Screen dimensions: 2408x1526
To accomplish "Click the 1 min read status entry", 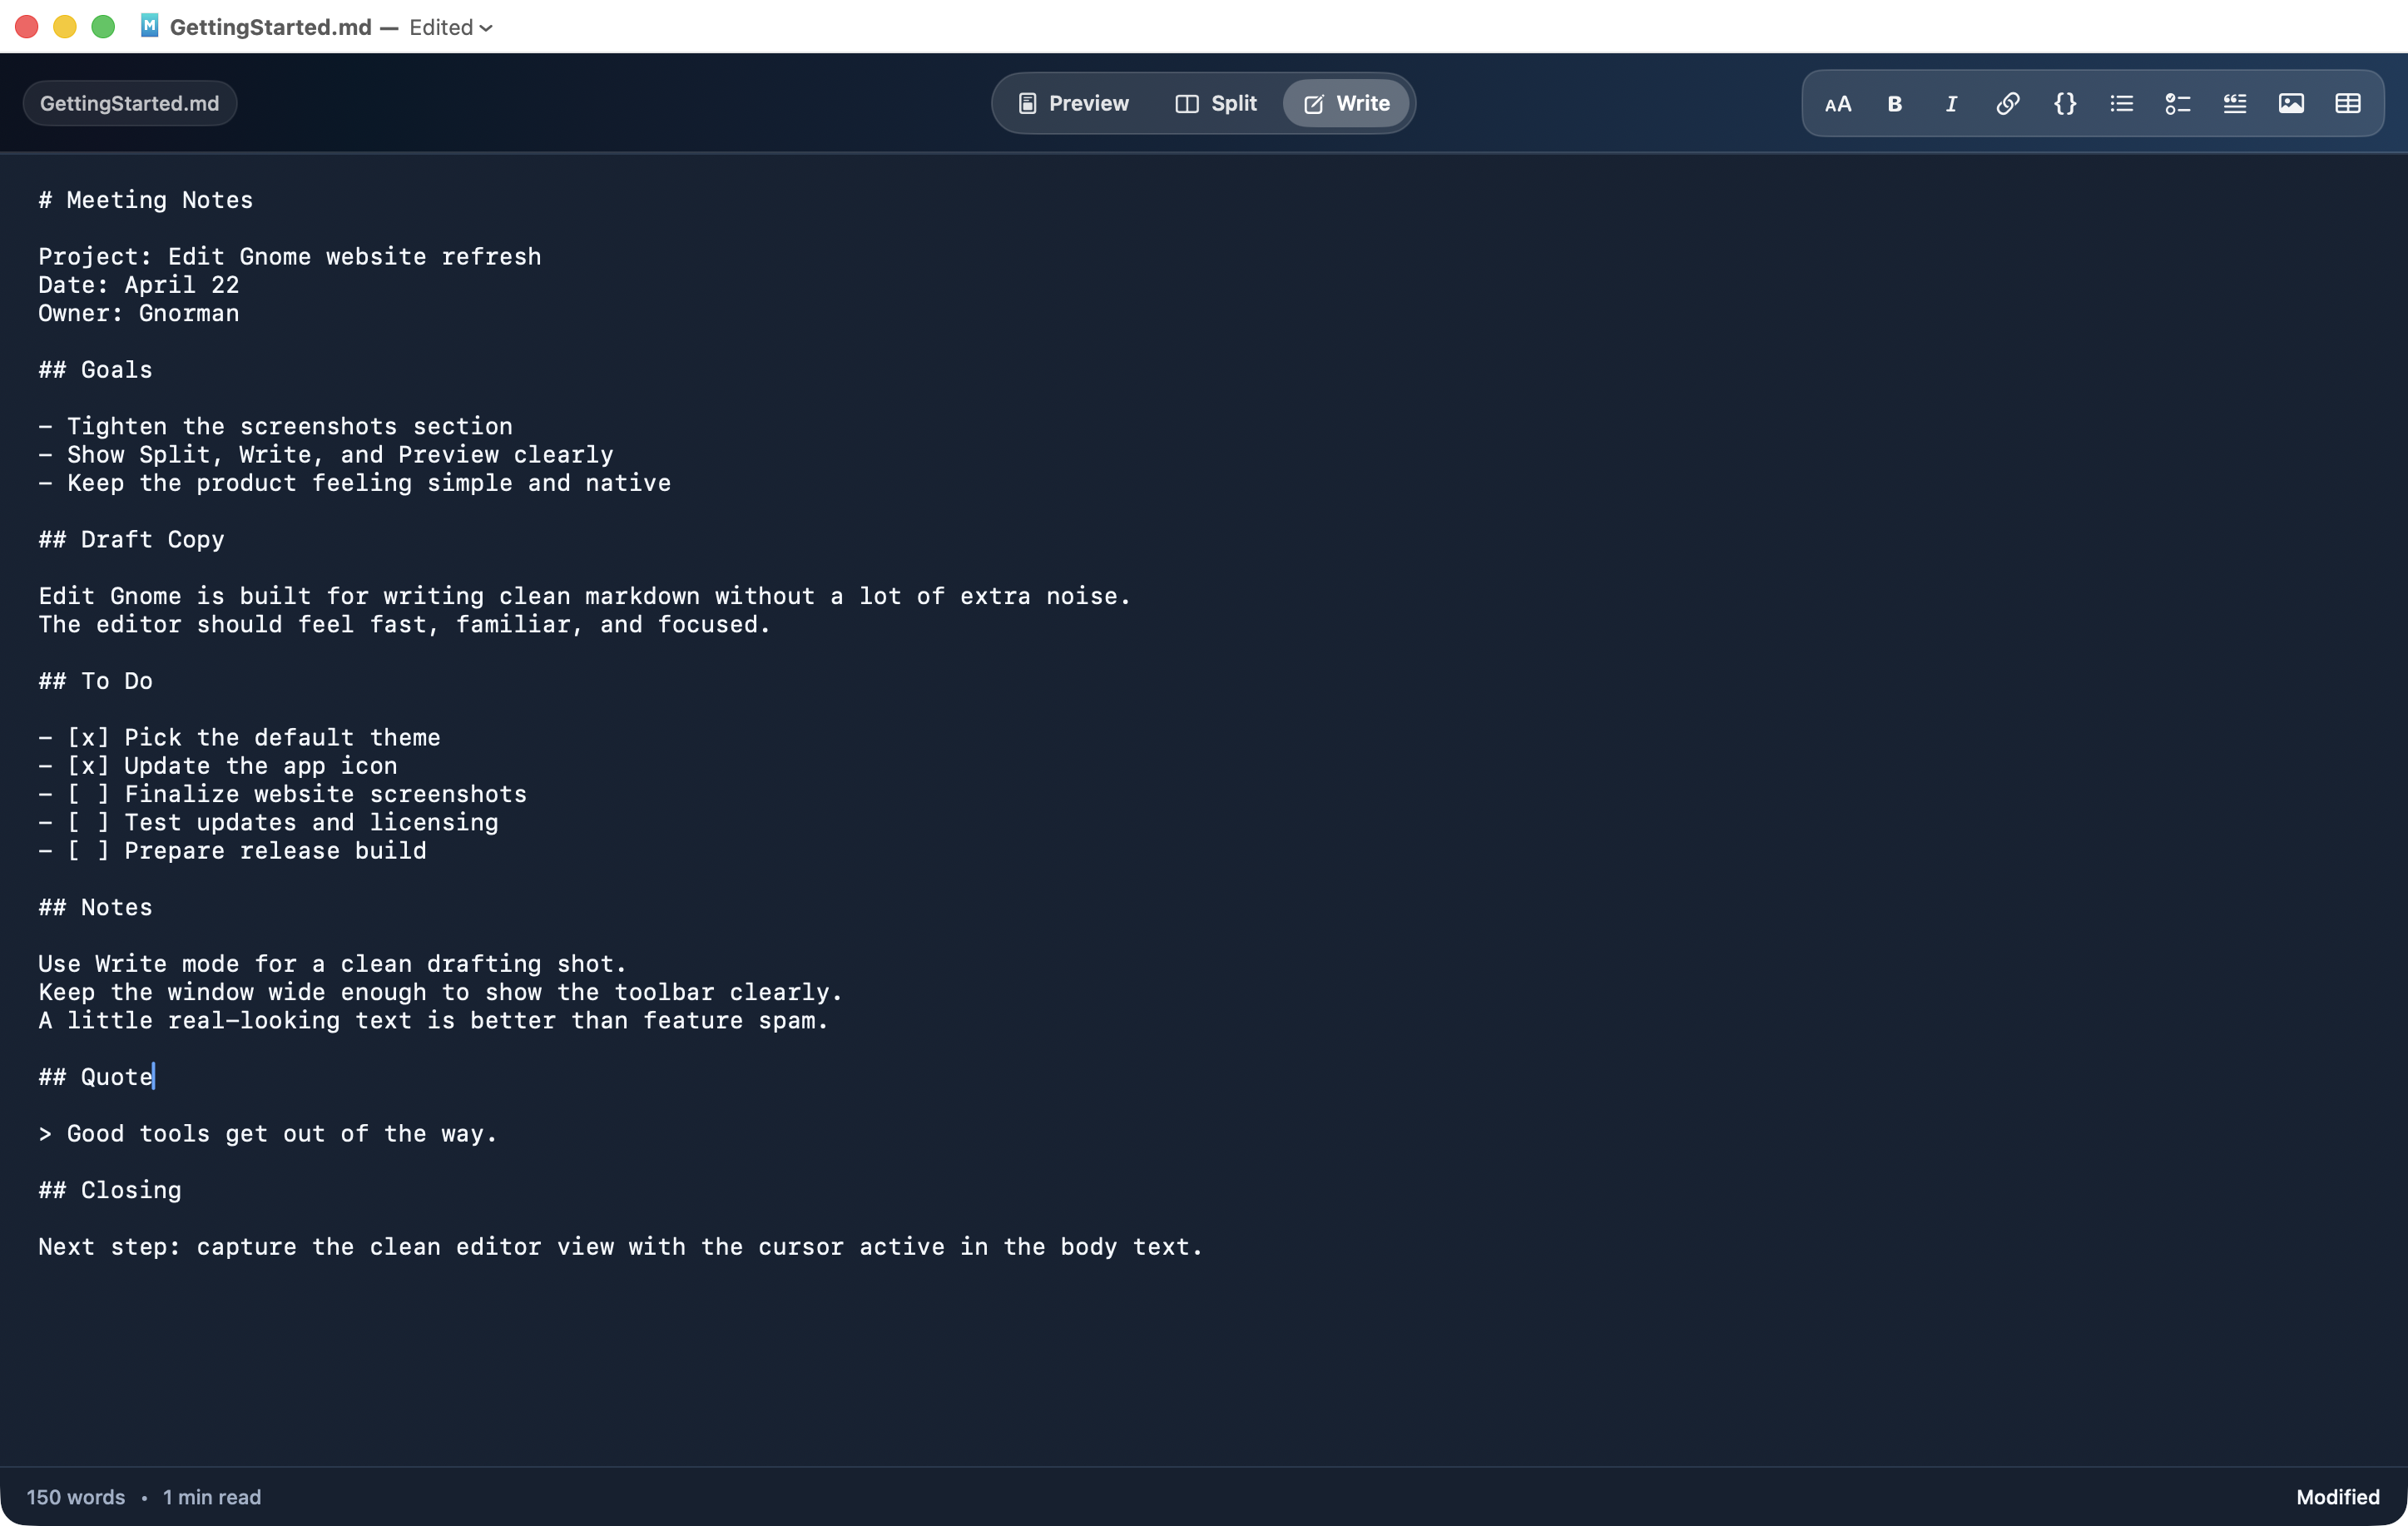I will click(x=212, y=1497).
